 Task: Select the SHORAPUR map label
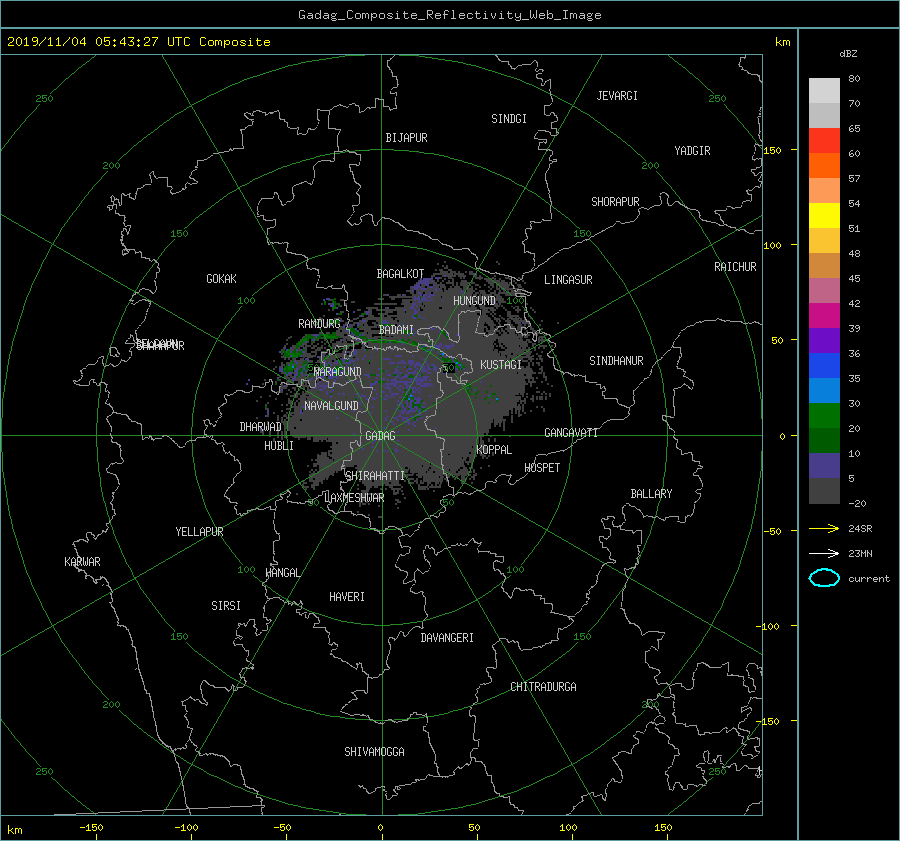tap(615, 202)
